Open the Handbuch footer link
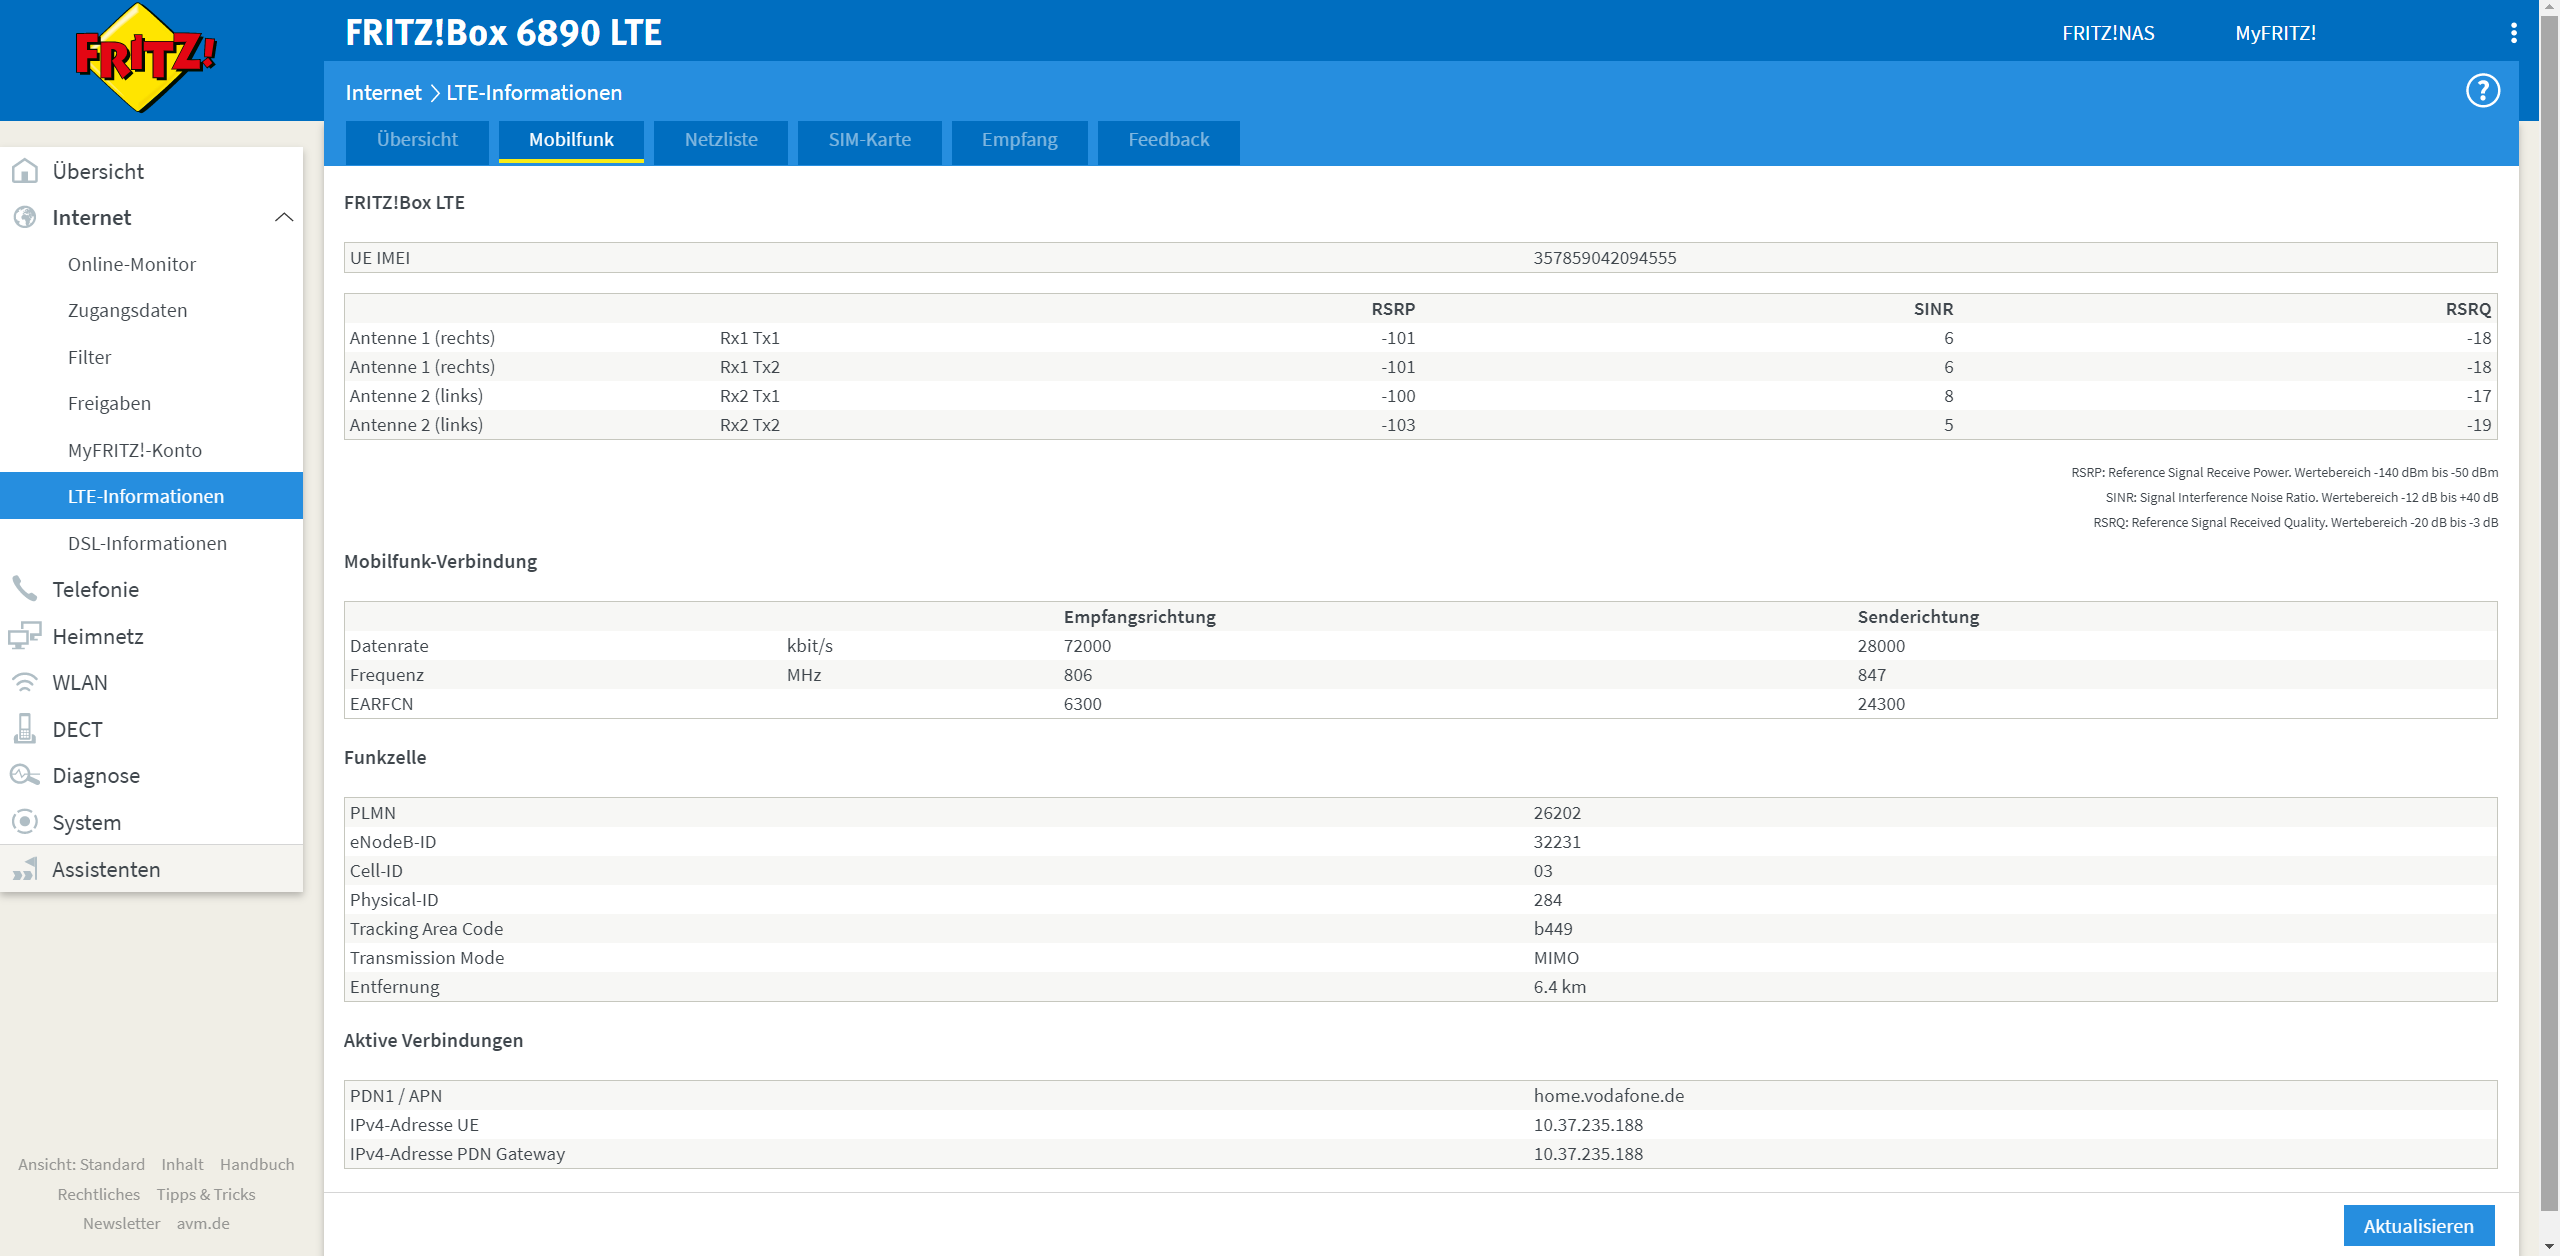Viewport: 2560px width, 1256px height. click(257, 1164)
